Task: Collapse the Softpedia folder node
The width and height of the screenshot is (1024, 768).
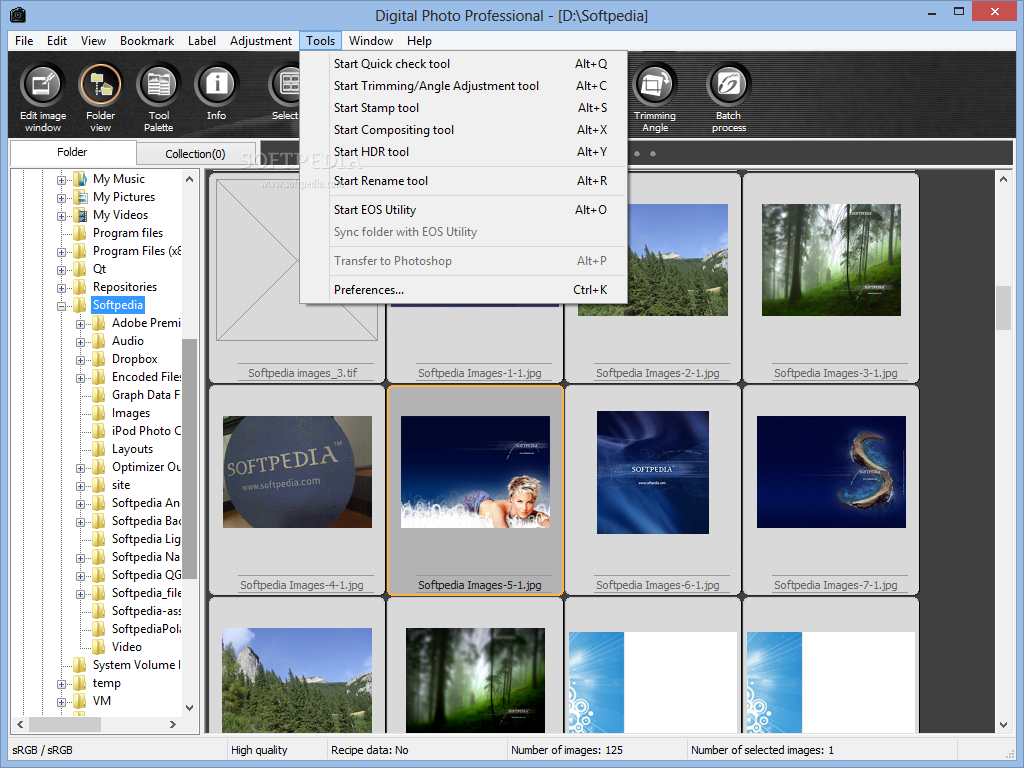Action: point(61,306)
